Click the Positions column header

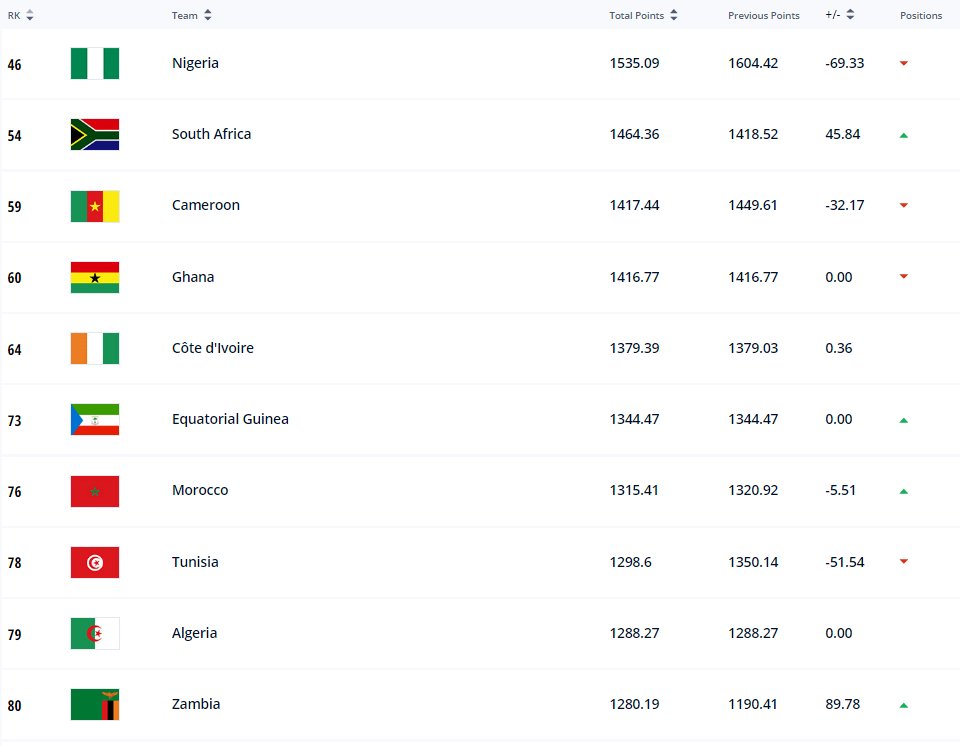click(x=921, y=15)
